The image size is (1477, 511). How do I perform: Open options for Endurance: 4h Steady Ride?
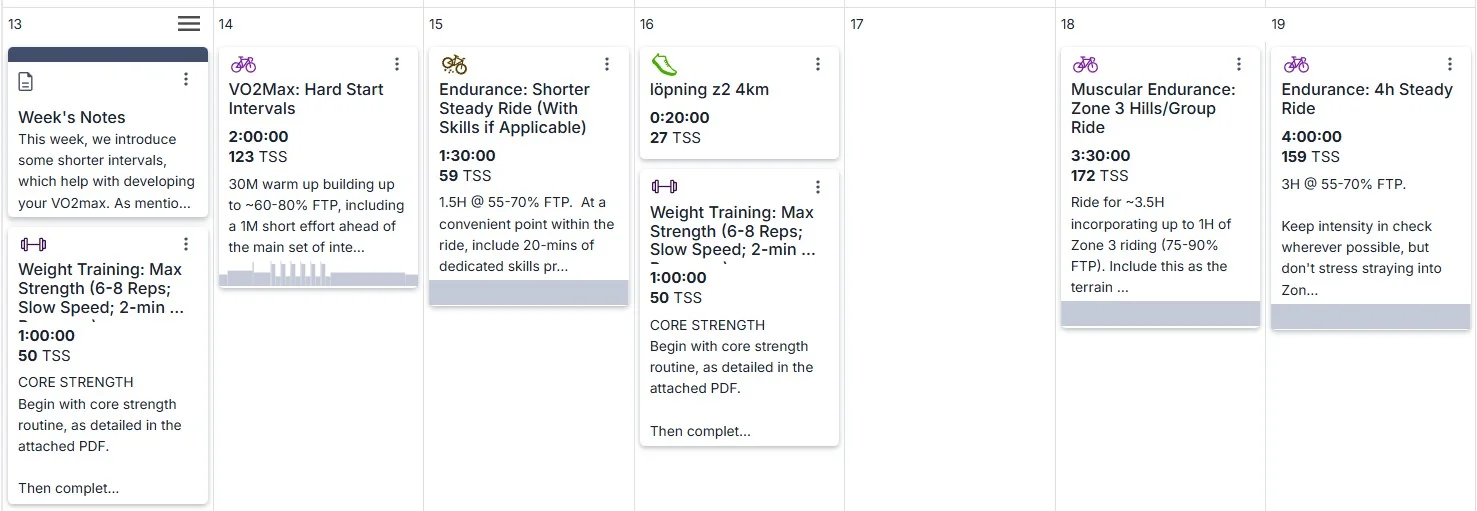pyautogui.click(x=1449, y=64)
